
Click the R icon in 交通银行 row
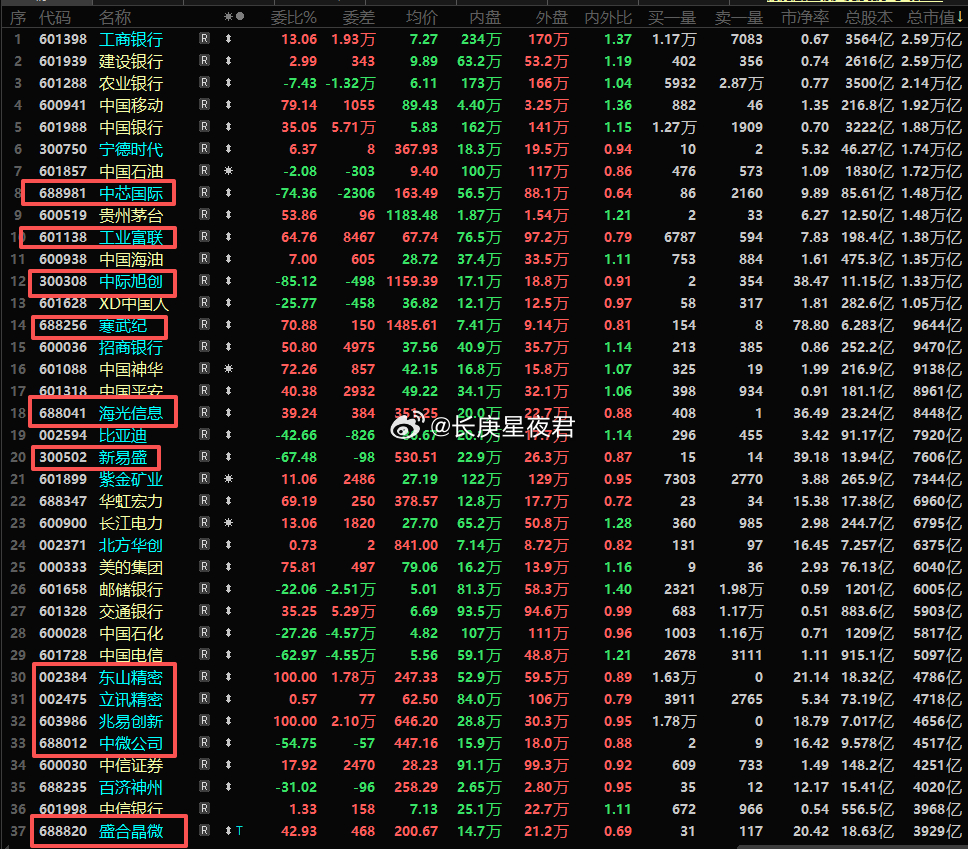(x=204, y=611)
